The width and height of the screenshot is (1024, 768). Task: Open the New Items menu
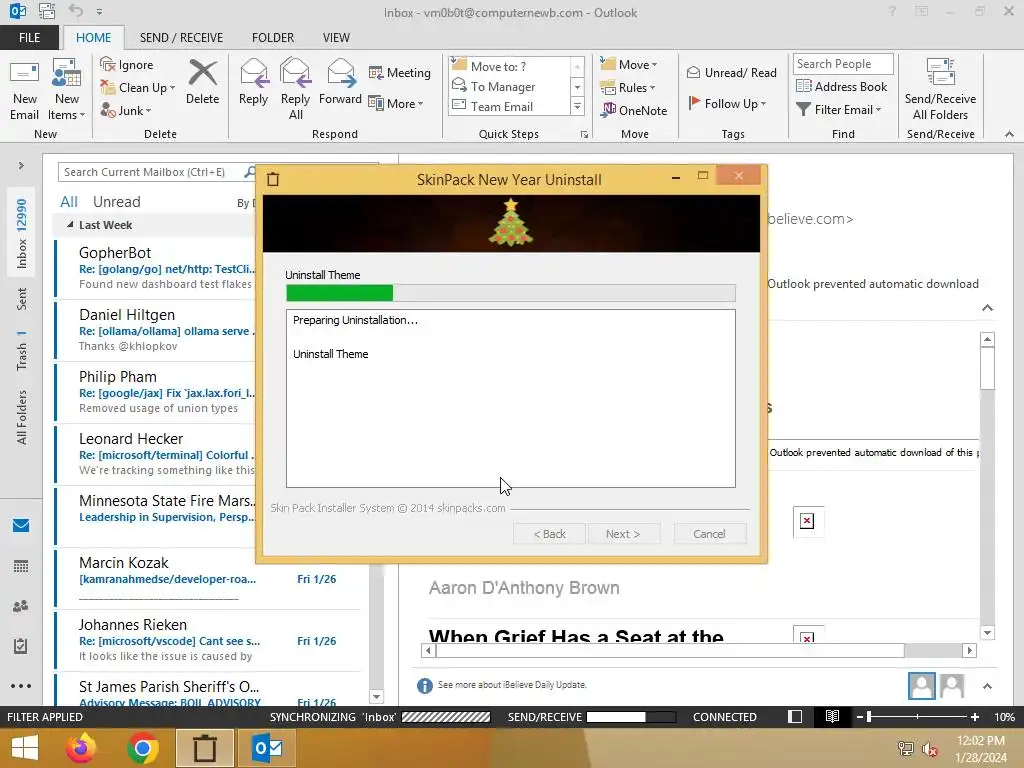click(x=67, y=90)
